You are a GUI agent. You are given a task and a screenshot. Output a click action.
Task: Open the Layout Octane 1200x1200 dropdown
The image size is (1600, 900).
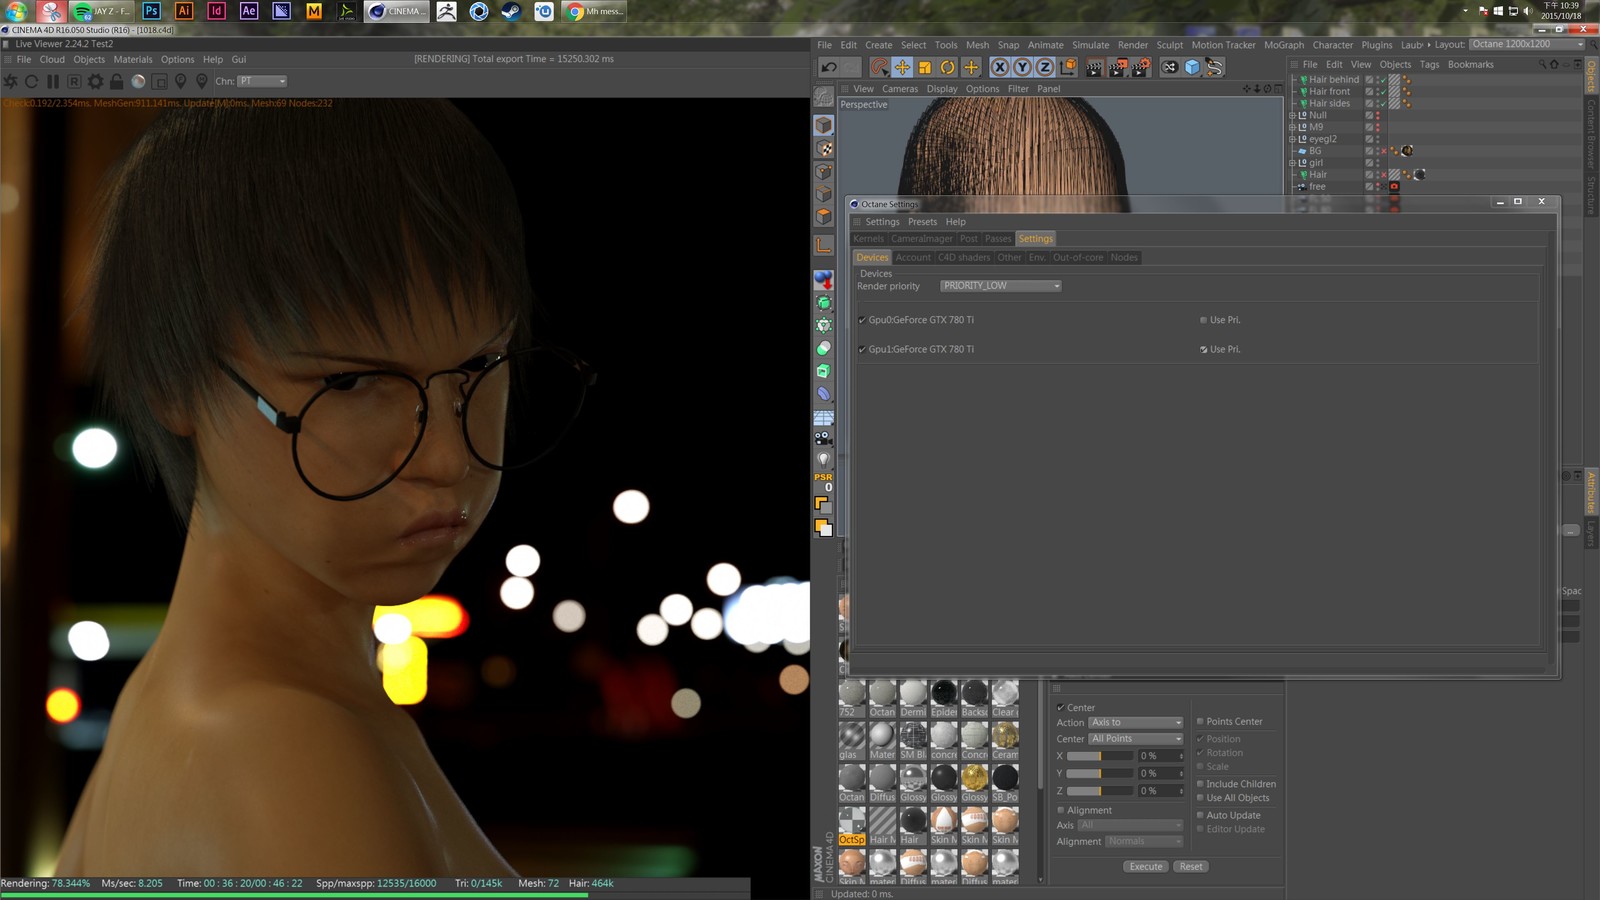click(1527, 44)
